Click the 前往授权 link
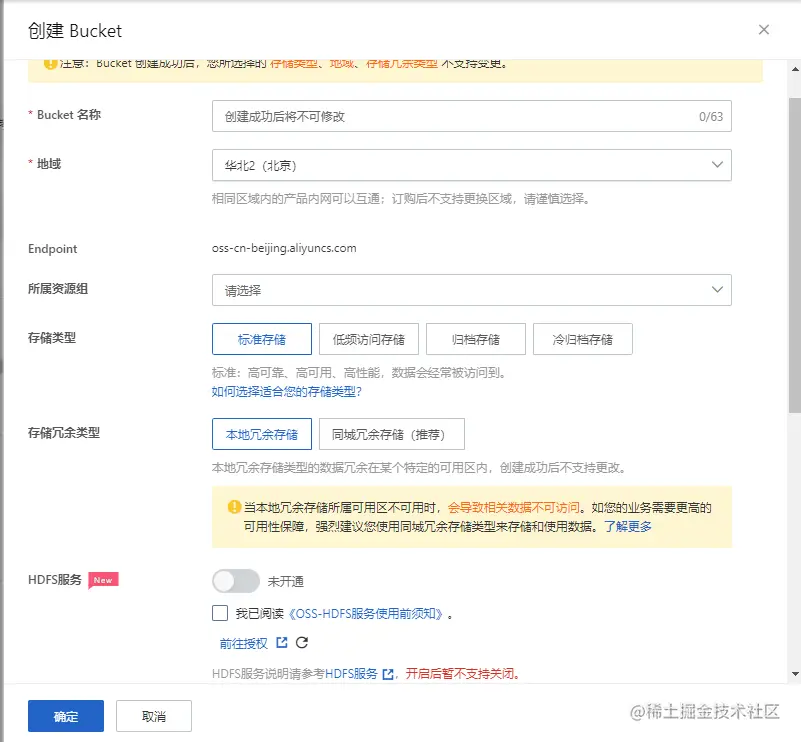The height and width of the screenshot is (742, 801). click(x=244, y=643)
